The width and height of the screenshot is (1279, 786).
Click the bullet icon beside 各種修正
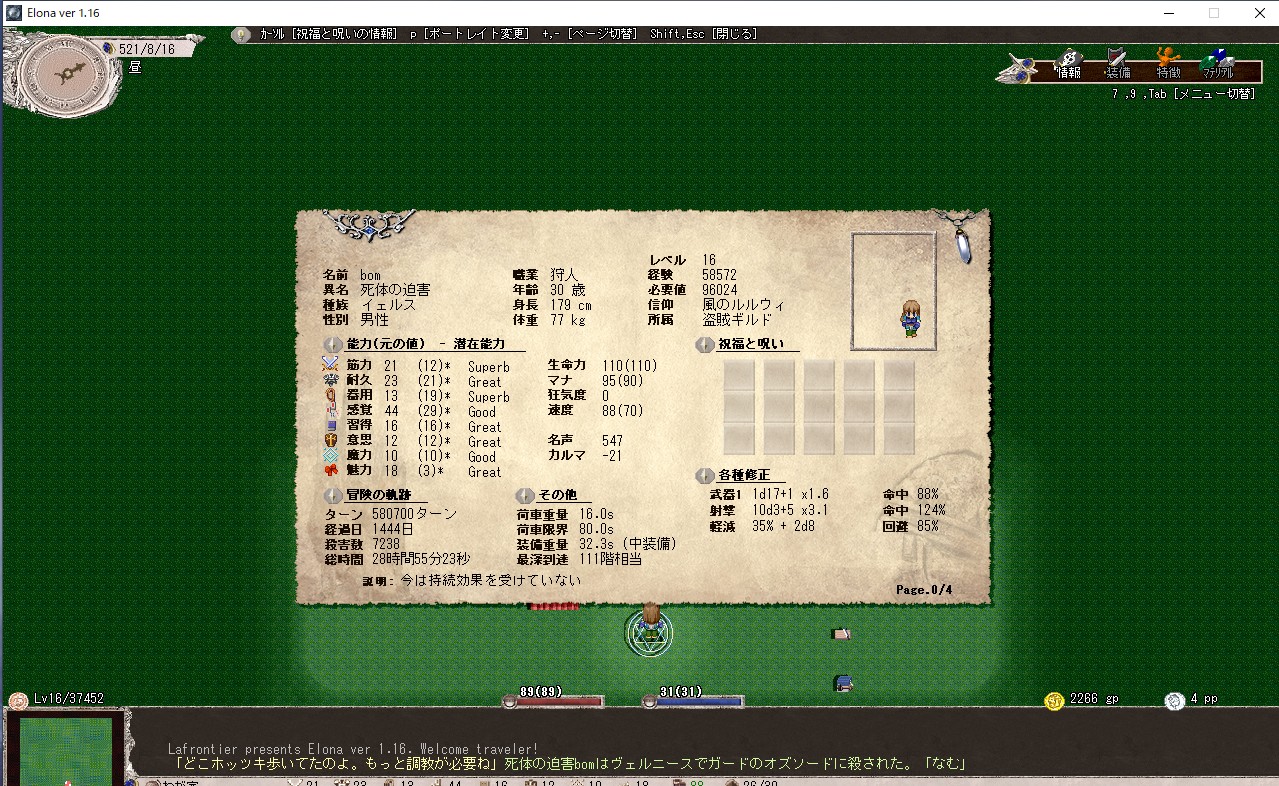(x=705, y=475)
